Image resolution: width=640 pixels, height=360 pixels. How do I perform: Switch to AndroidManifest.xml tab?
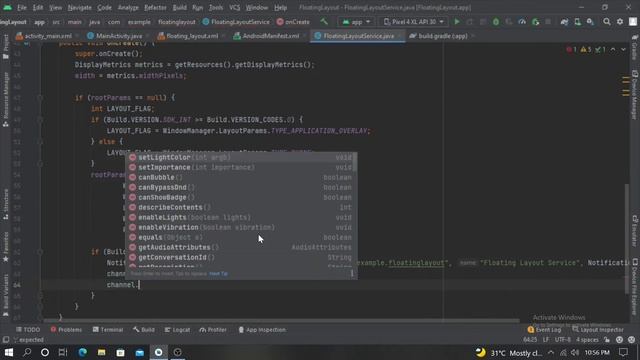270,36
